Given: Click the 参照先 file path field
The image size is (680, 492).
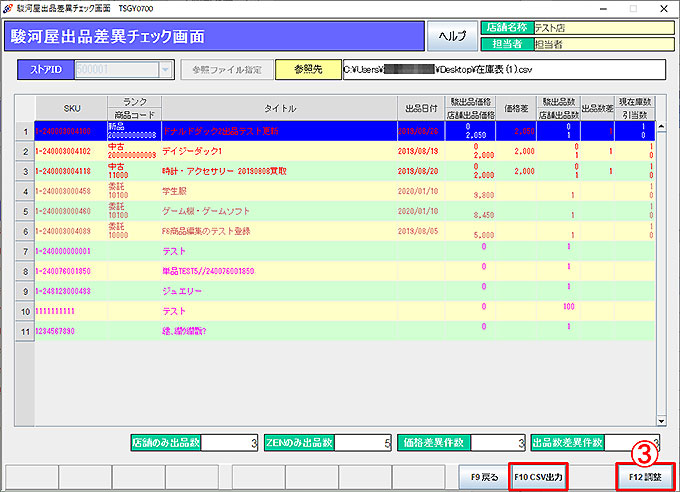Looking at the screenshot, I should pos(501,70).
